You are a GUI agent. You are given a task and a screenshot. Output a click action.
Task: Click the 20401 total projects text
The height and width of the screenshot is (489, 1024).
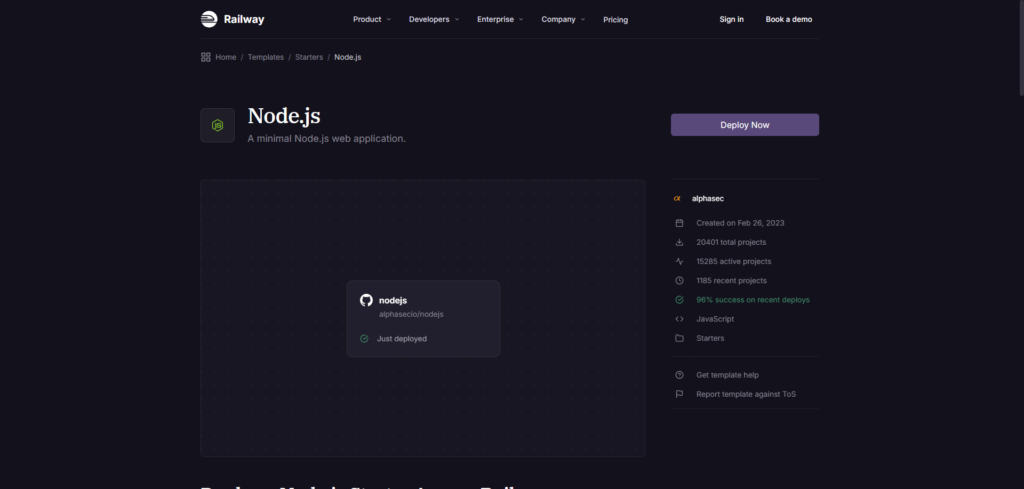tap(731, 242)
